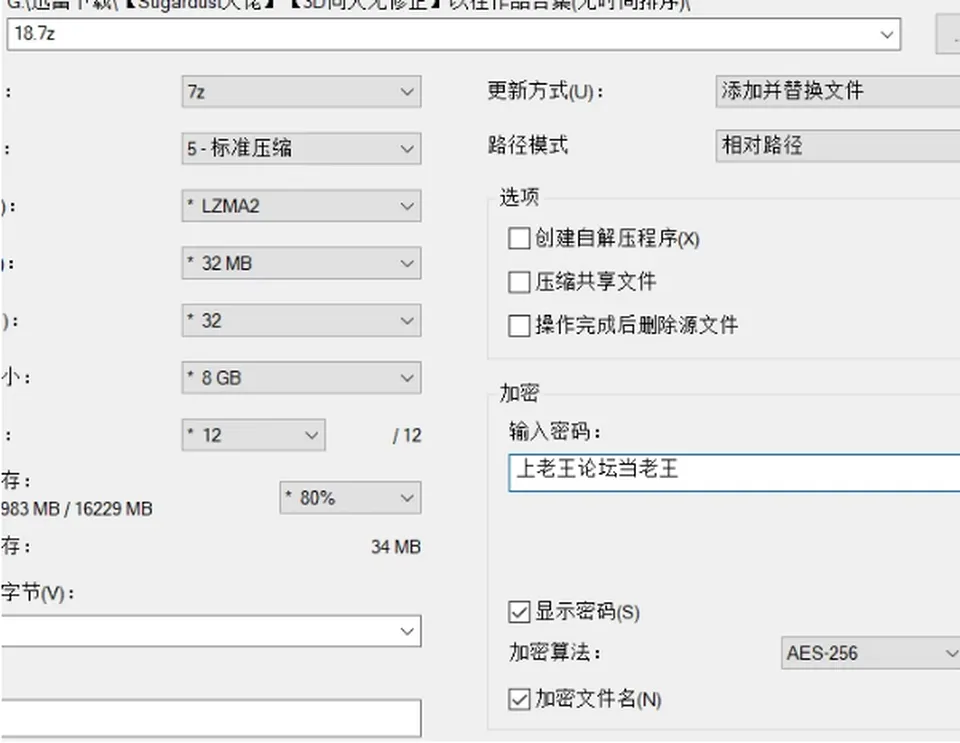Click the 加密 group heading
This screenshot has height=743, width=960.
point(519,393)
